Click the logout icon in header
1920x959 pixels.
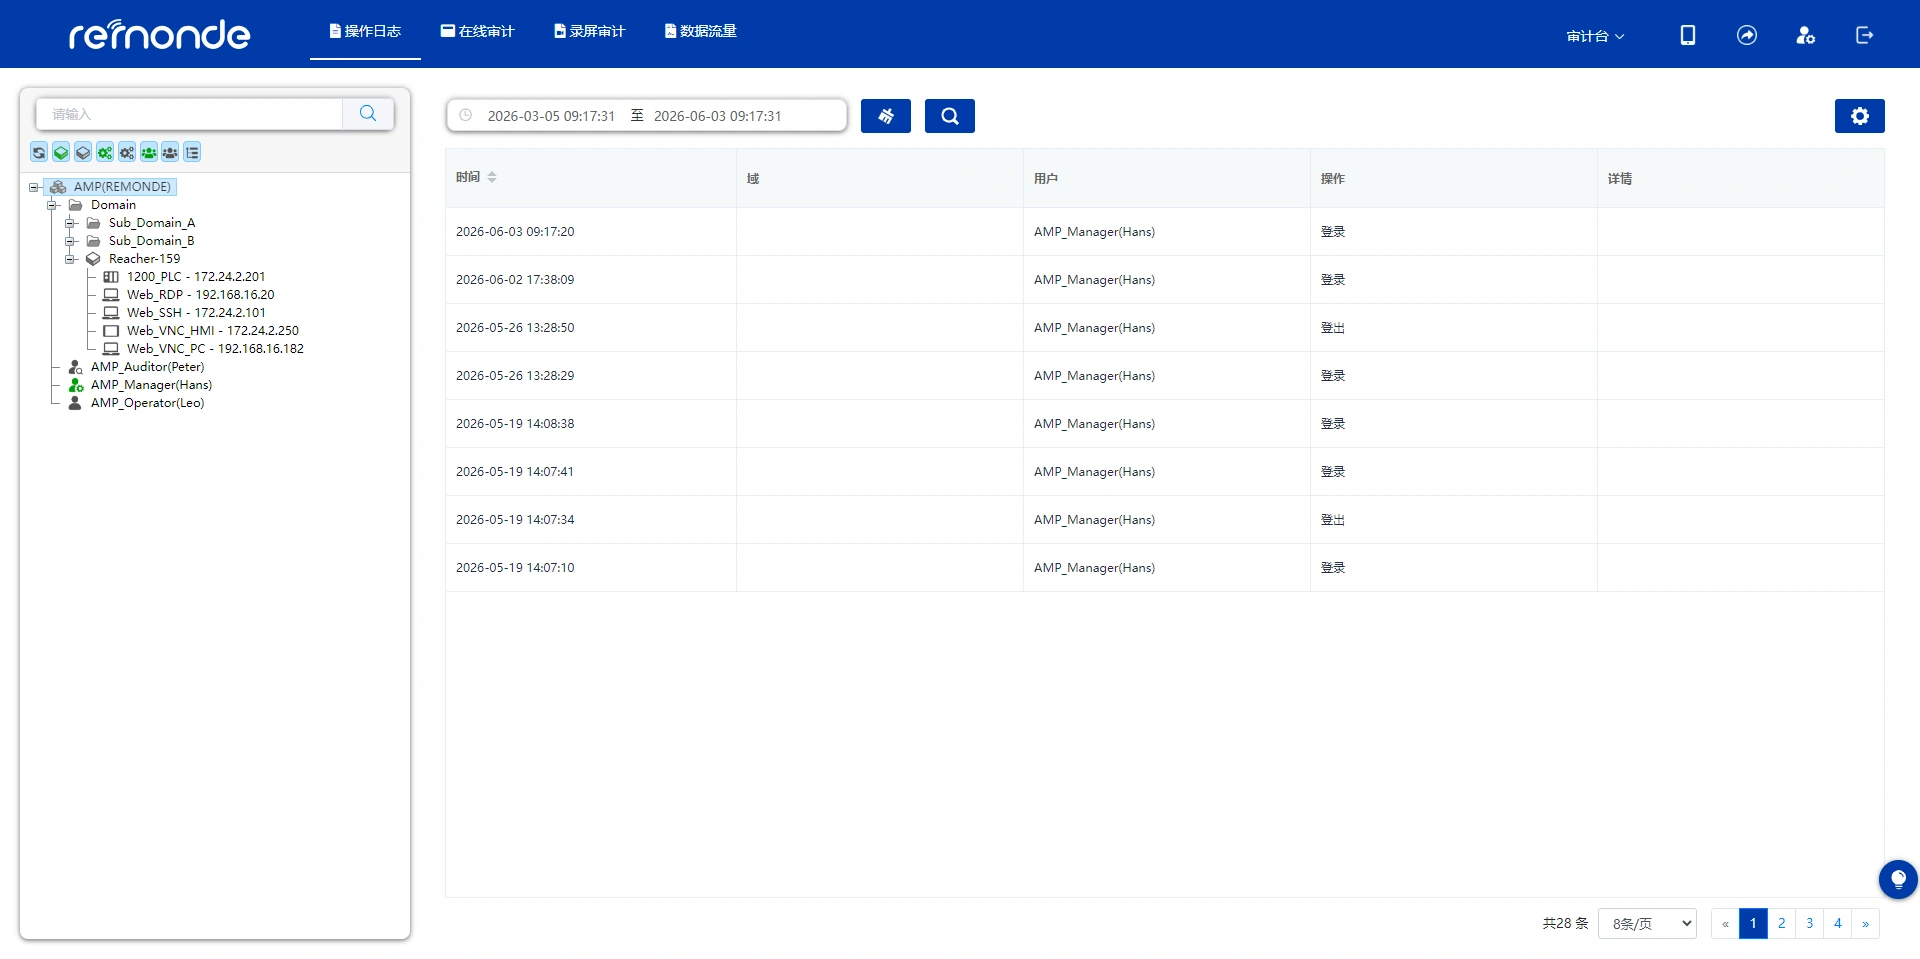(1865, 35)
